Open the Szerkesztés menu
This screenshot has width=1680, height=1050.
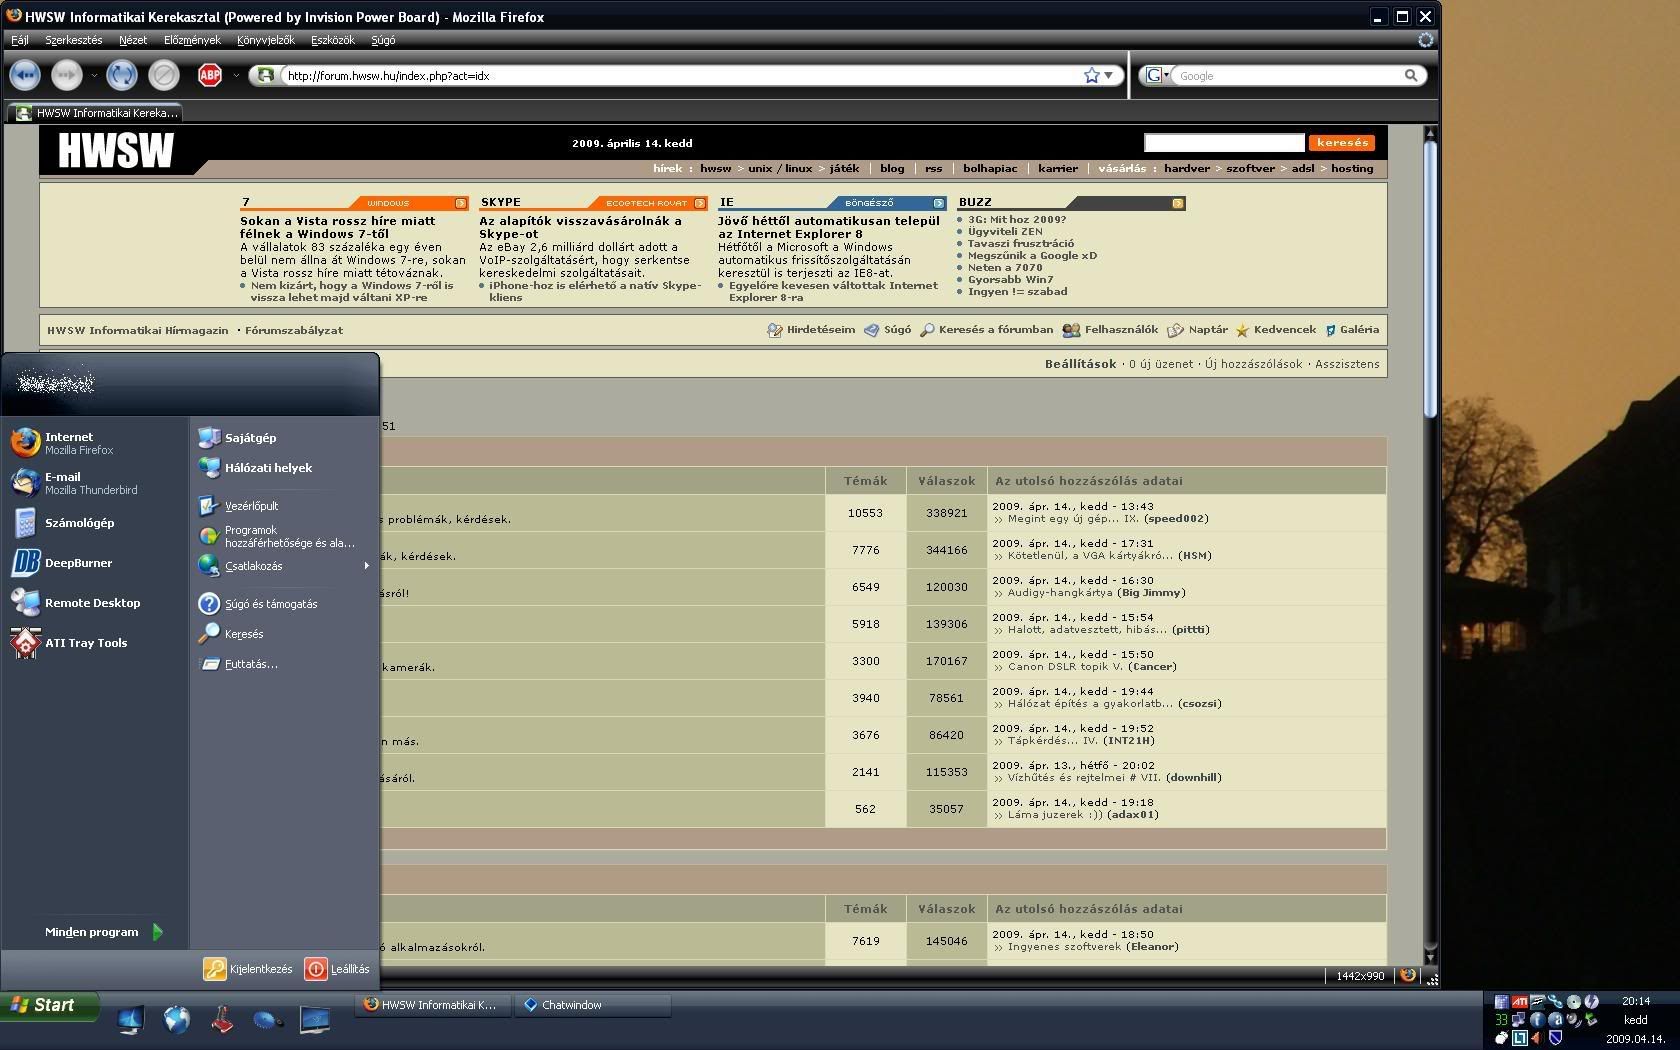click(73, 40)
